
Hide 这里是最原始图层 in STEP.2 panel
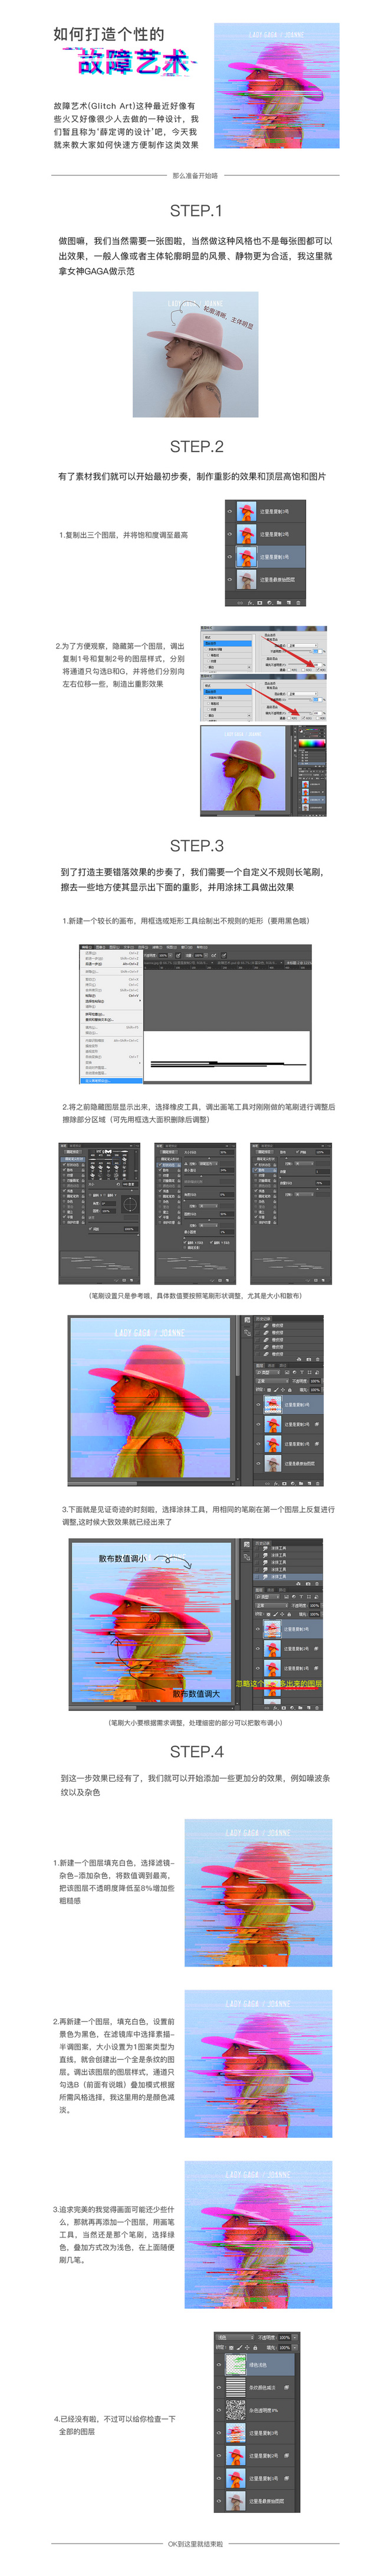230,580
